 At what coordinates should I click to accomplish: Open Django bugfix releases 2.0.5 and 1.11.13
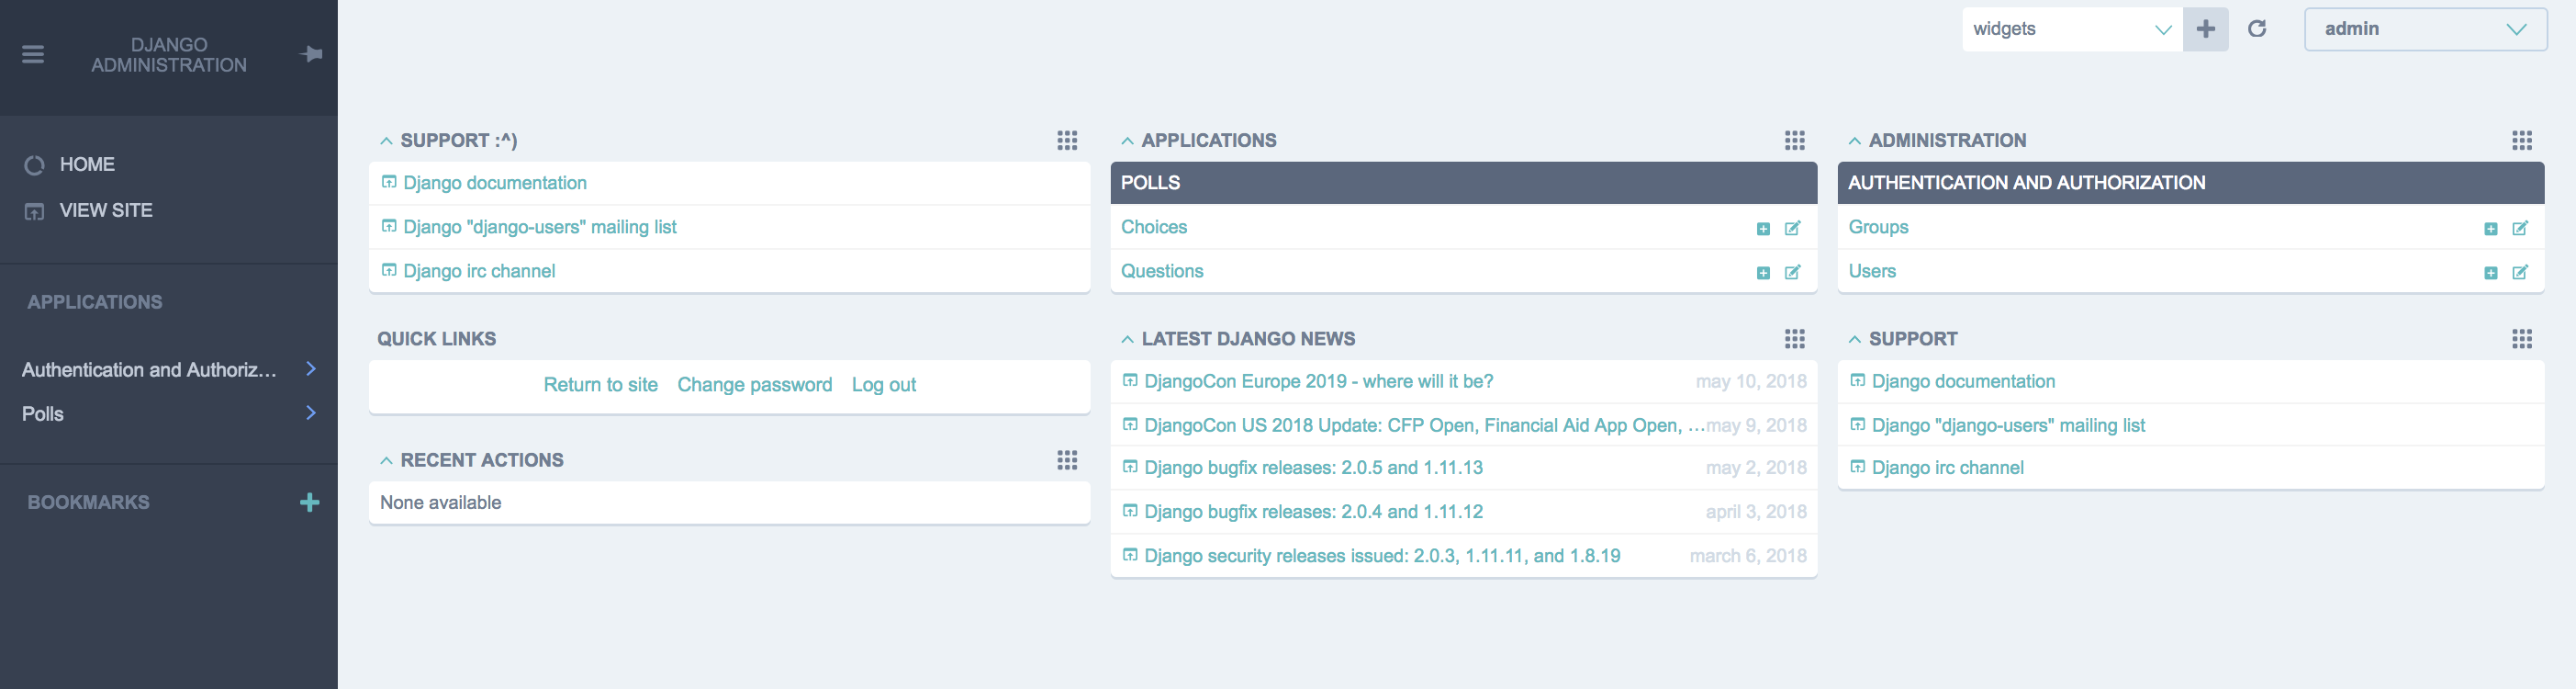[1313, 467]
